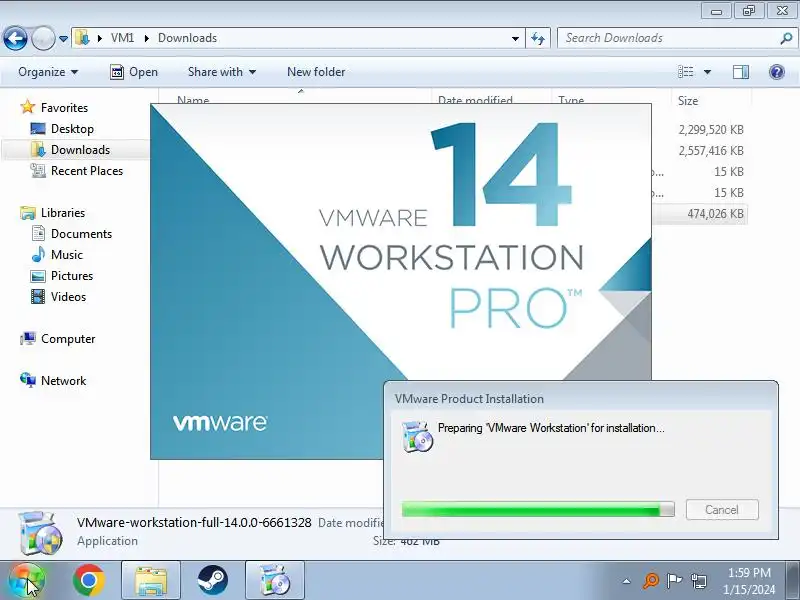Expand the address bar history dropdown
The width and height of the screenshot is (800, 600).
tap(515, 38)
